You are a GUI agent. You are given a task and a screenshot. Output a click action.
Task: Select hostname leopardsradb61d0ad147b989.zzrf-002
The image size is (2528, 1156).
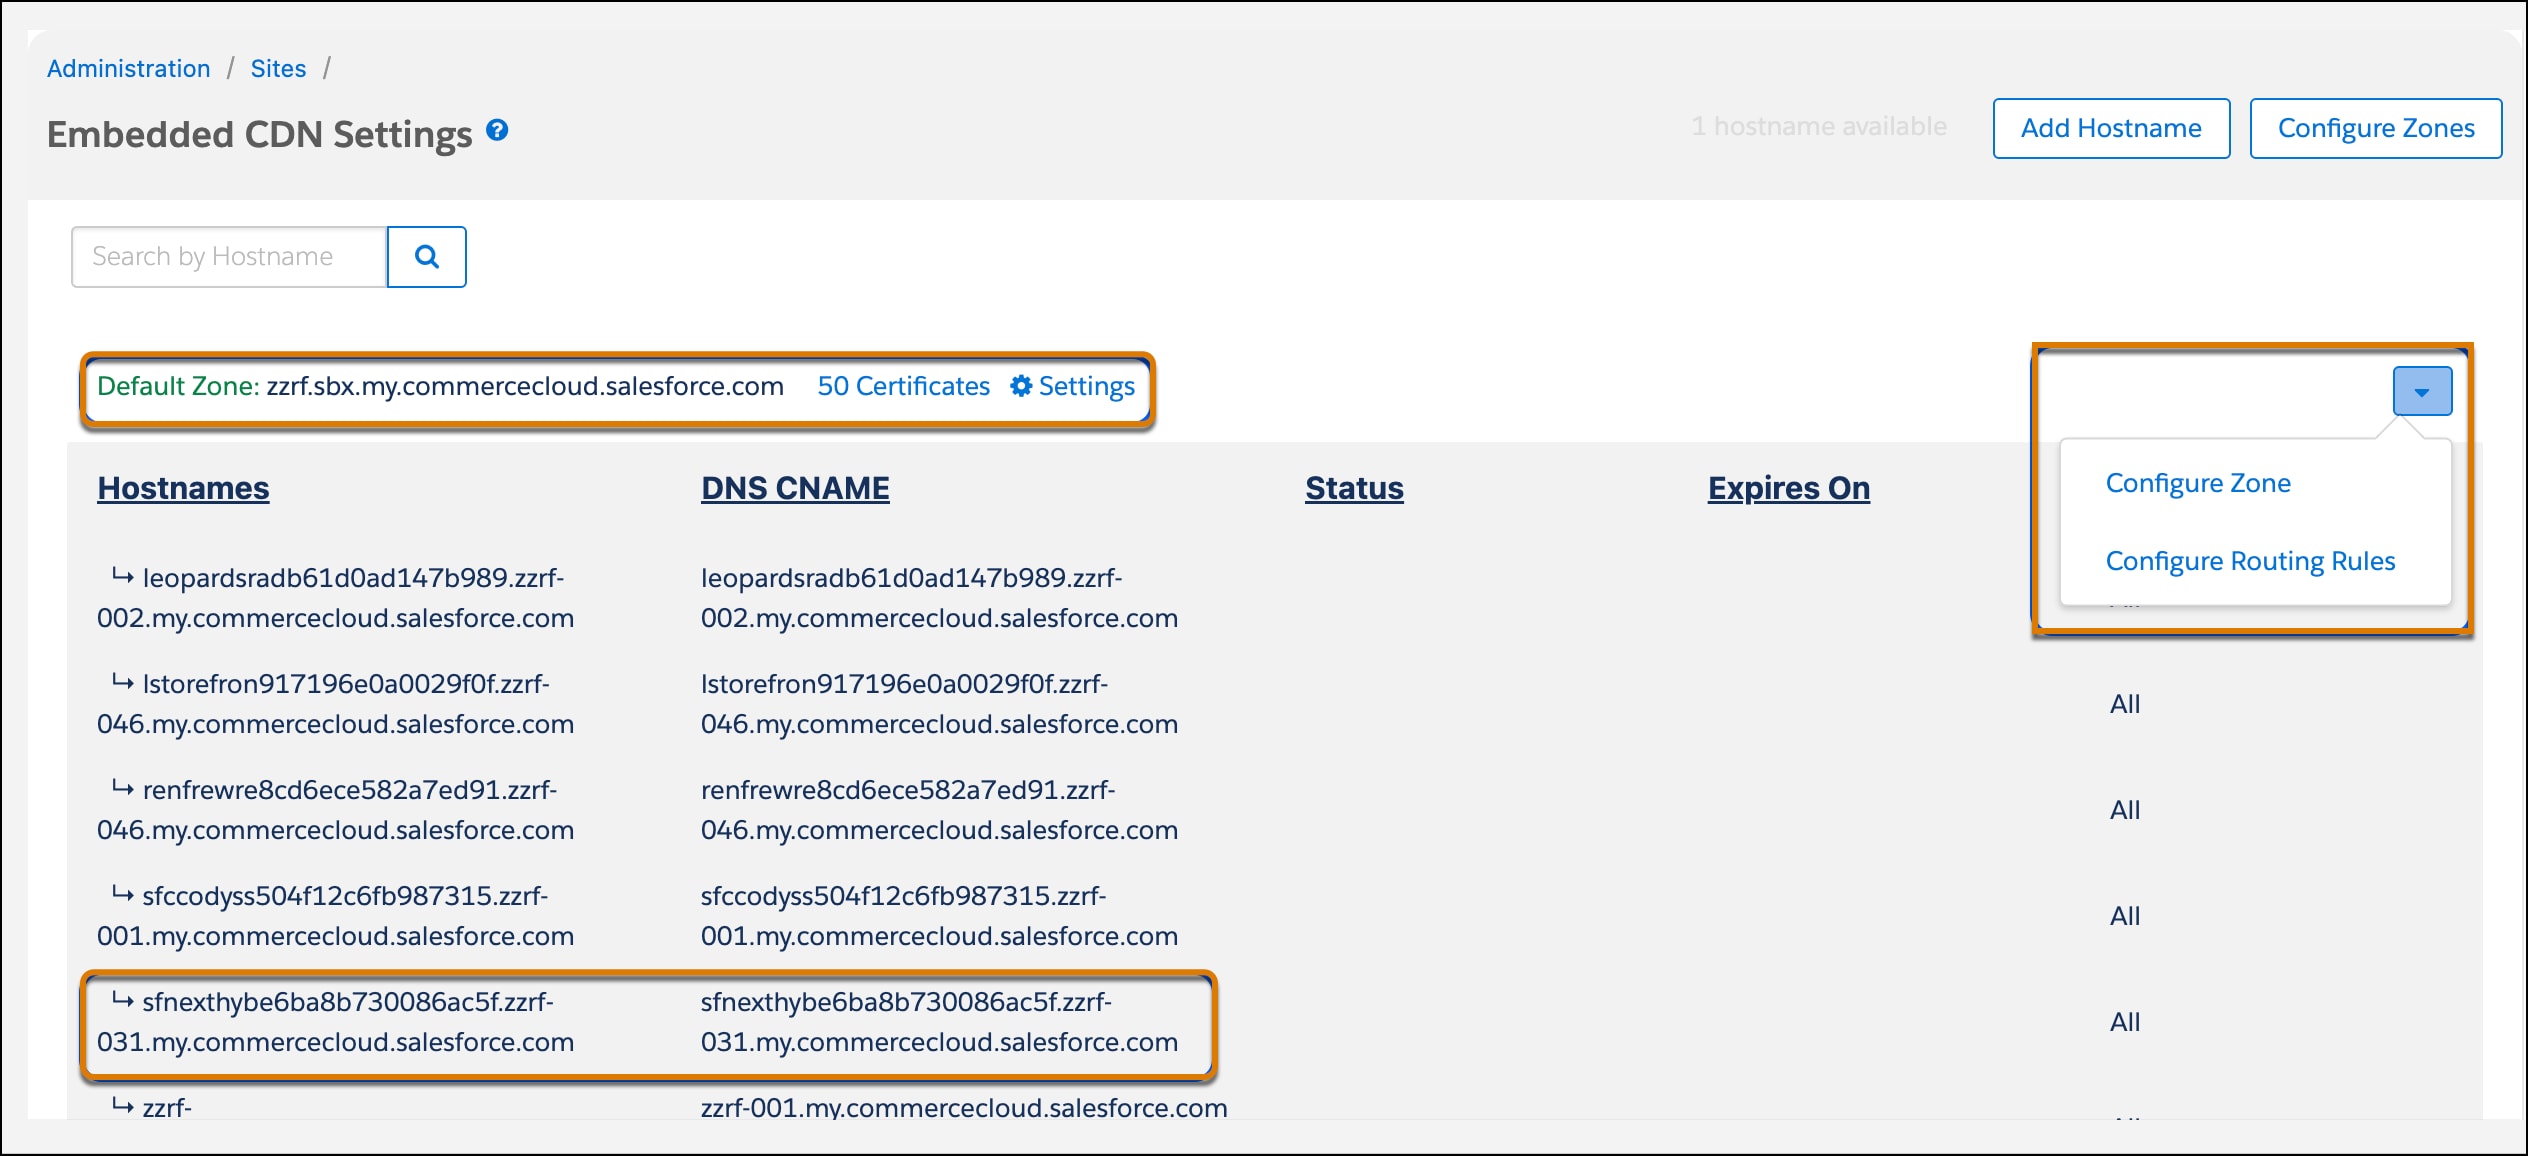point(335,598)
